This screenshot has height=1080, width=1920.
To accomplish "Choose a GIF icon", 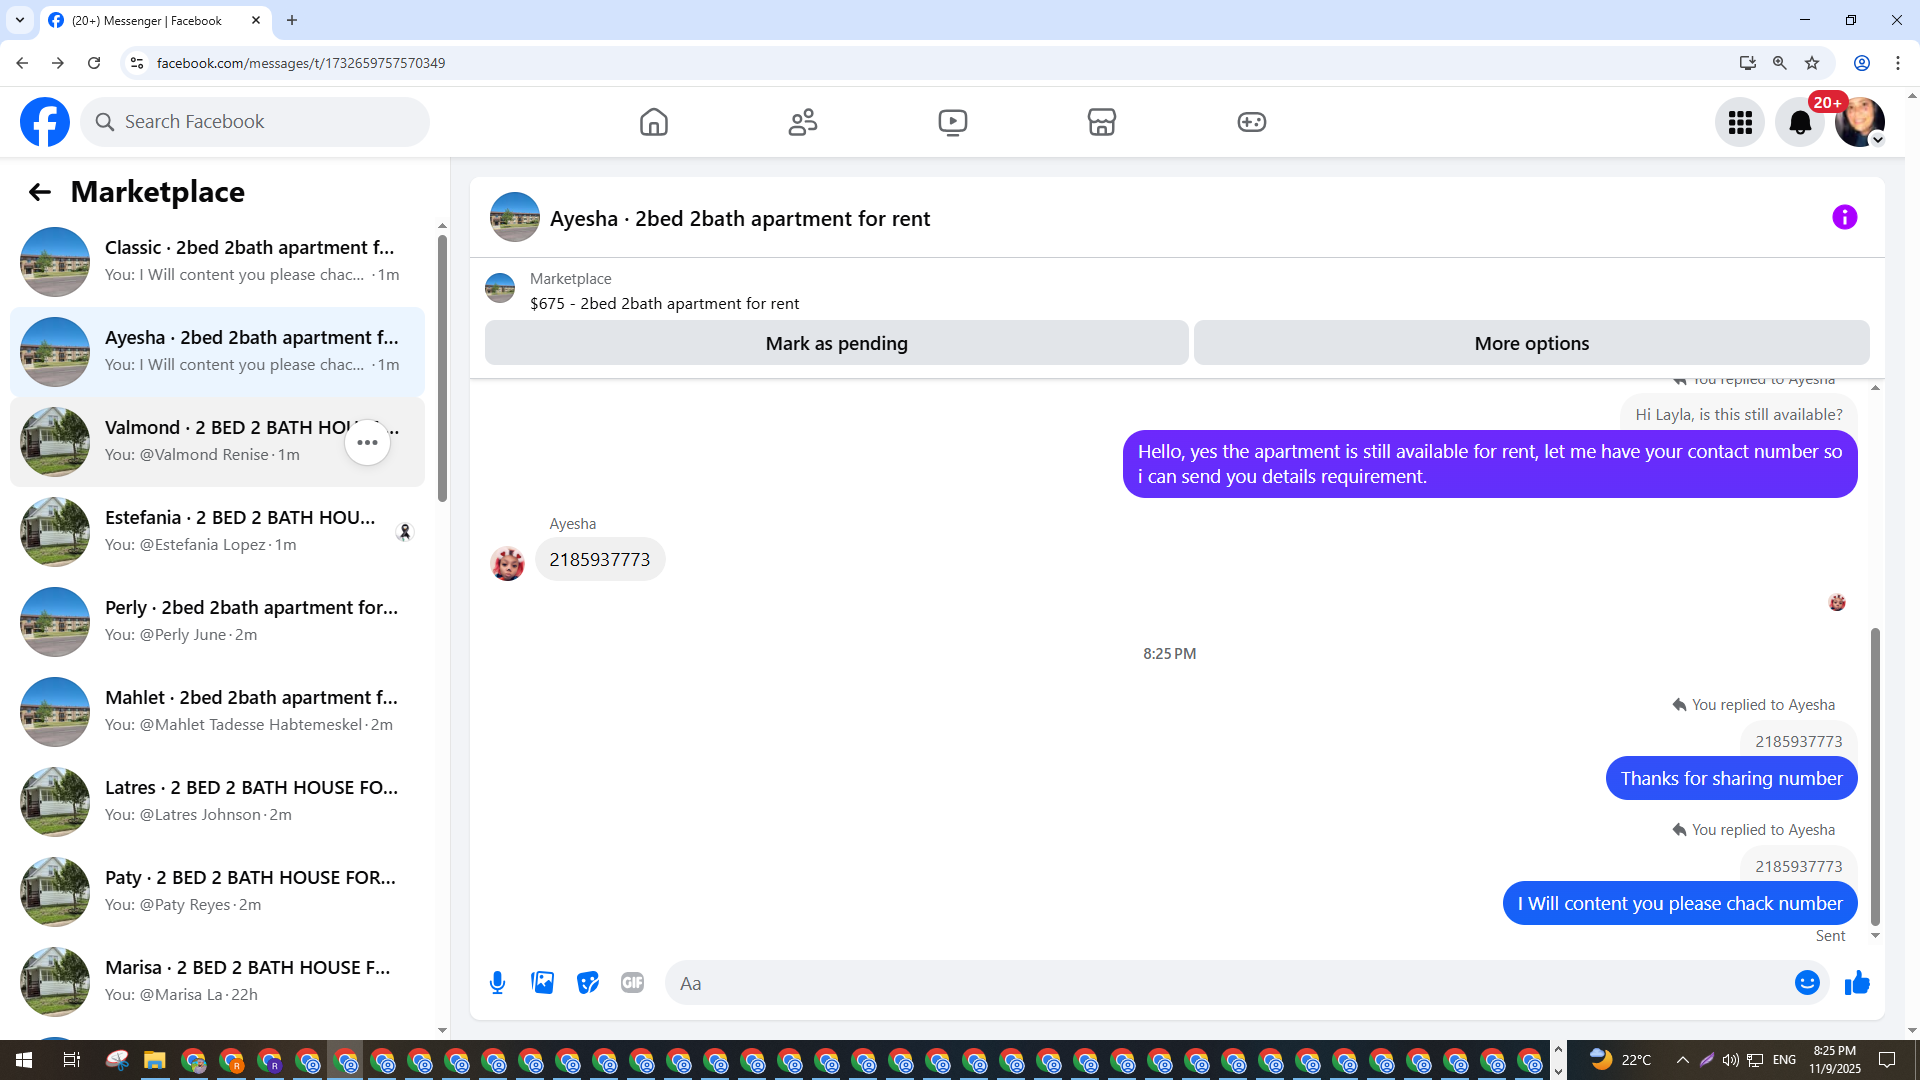I will 633,983.
